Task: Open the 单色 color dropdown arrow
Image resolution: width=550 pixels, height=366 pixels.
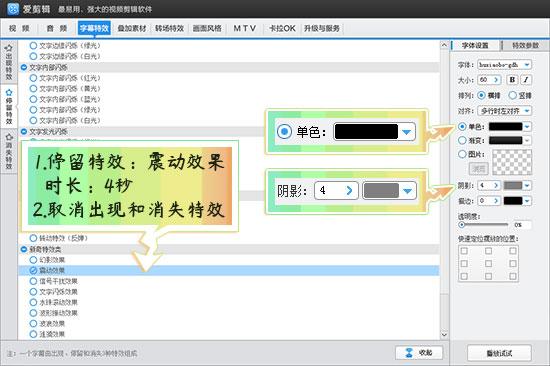Action: point(527,127)
